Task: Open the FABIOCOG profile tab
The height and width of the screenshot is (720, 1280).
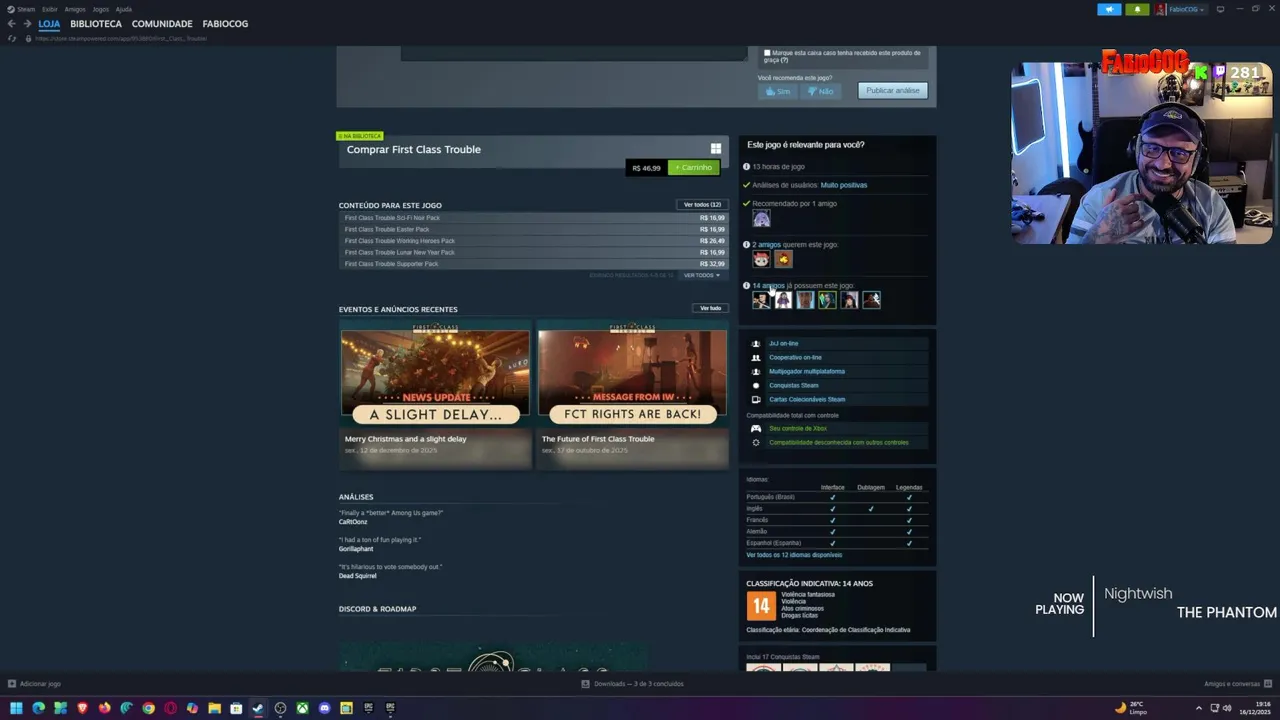Action: click(x=225, y=23)
